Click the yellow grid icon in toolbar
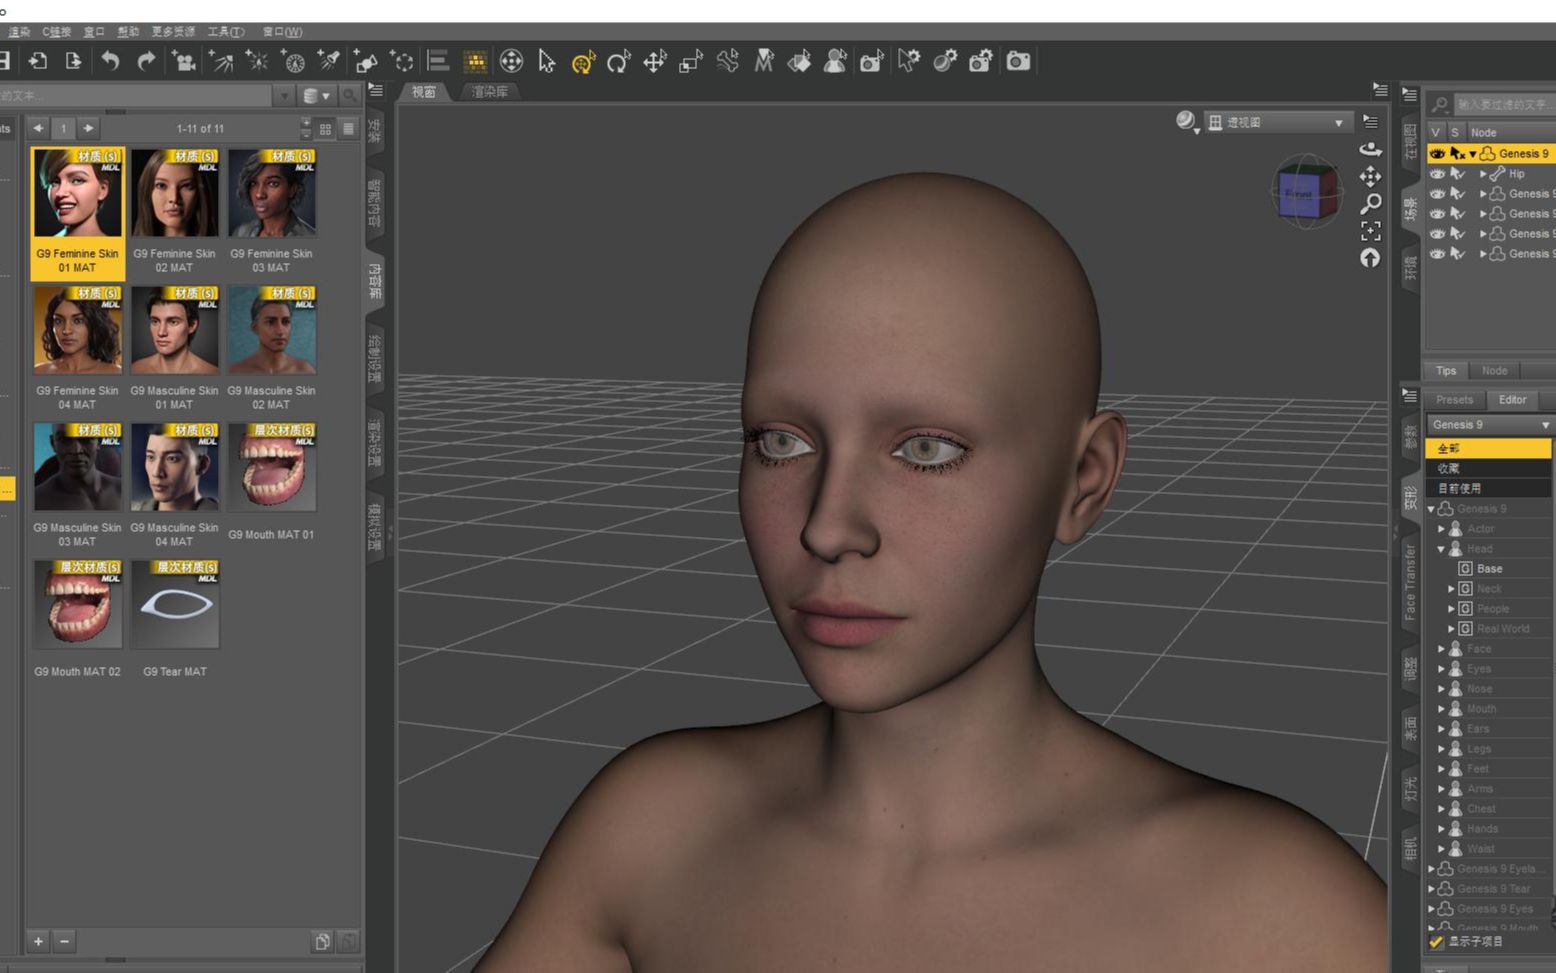The image size is (1556, 973). point(475,61)
